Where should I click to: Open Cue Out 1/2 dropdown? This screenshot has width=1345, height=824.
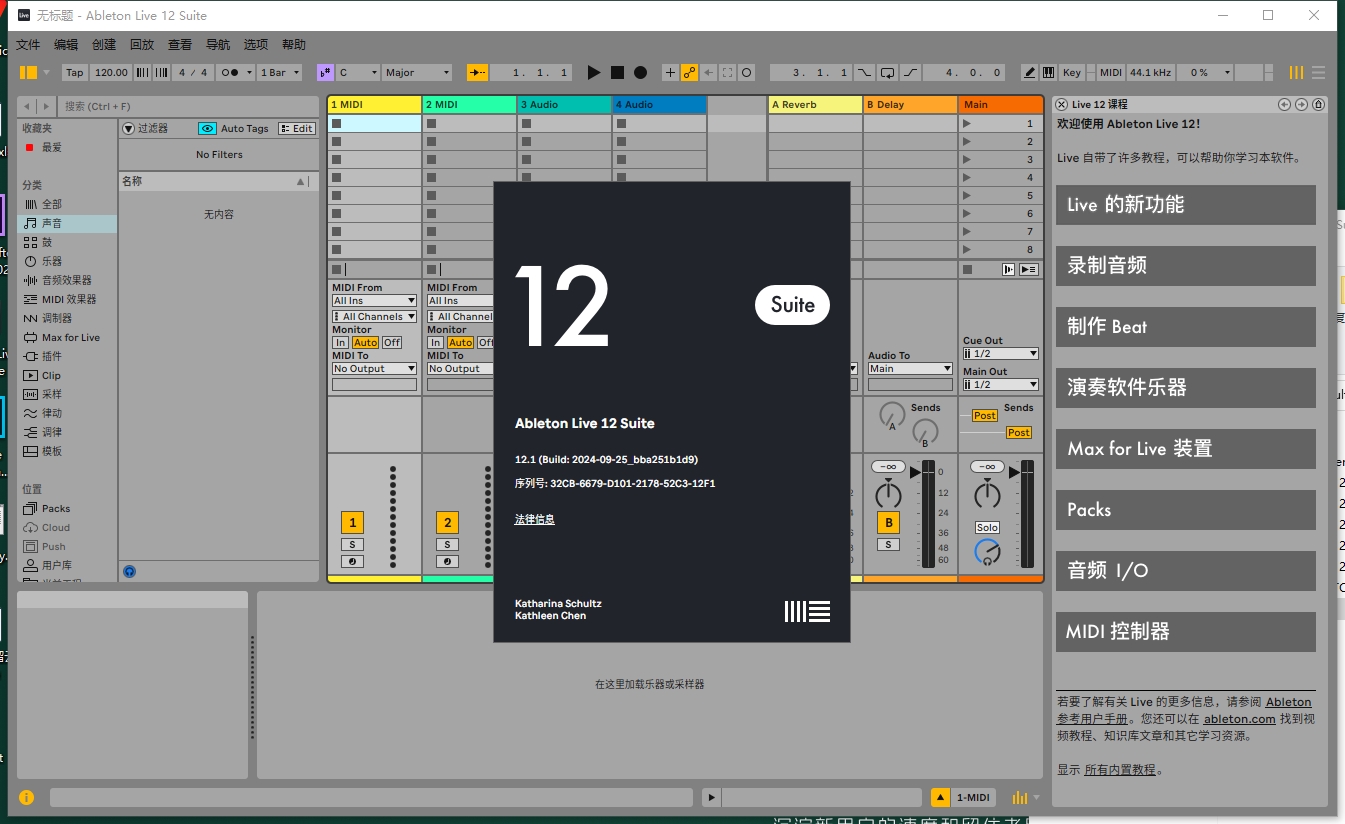tap(1000, 353)
